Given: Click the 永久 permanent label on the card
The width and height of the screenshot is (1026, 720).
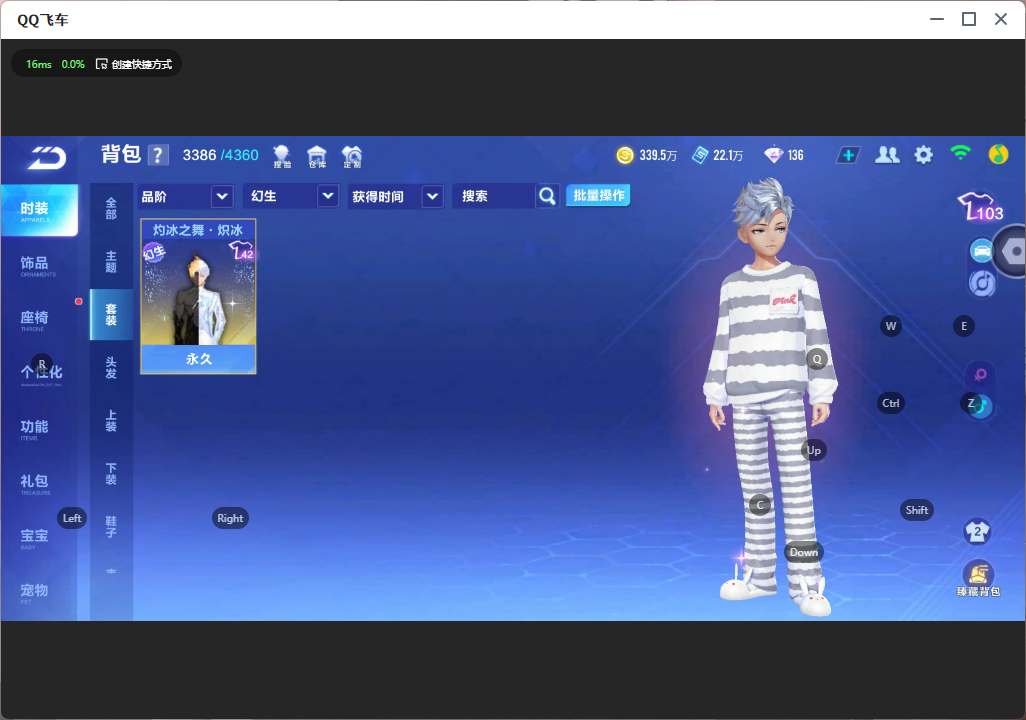Looking at the screenshot, I should click(x=198, y=359).
